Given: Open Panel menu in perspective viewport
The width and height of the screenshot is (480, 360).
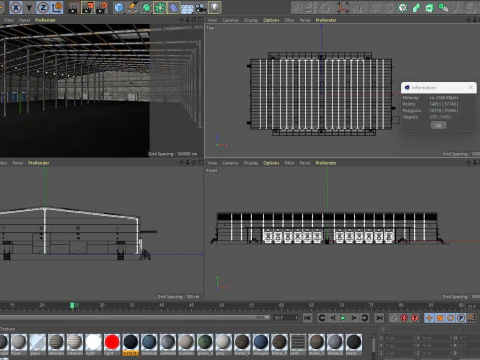Looking at the screenshot, I should pos(24,20).
